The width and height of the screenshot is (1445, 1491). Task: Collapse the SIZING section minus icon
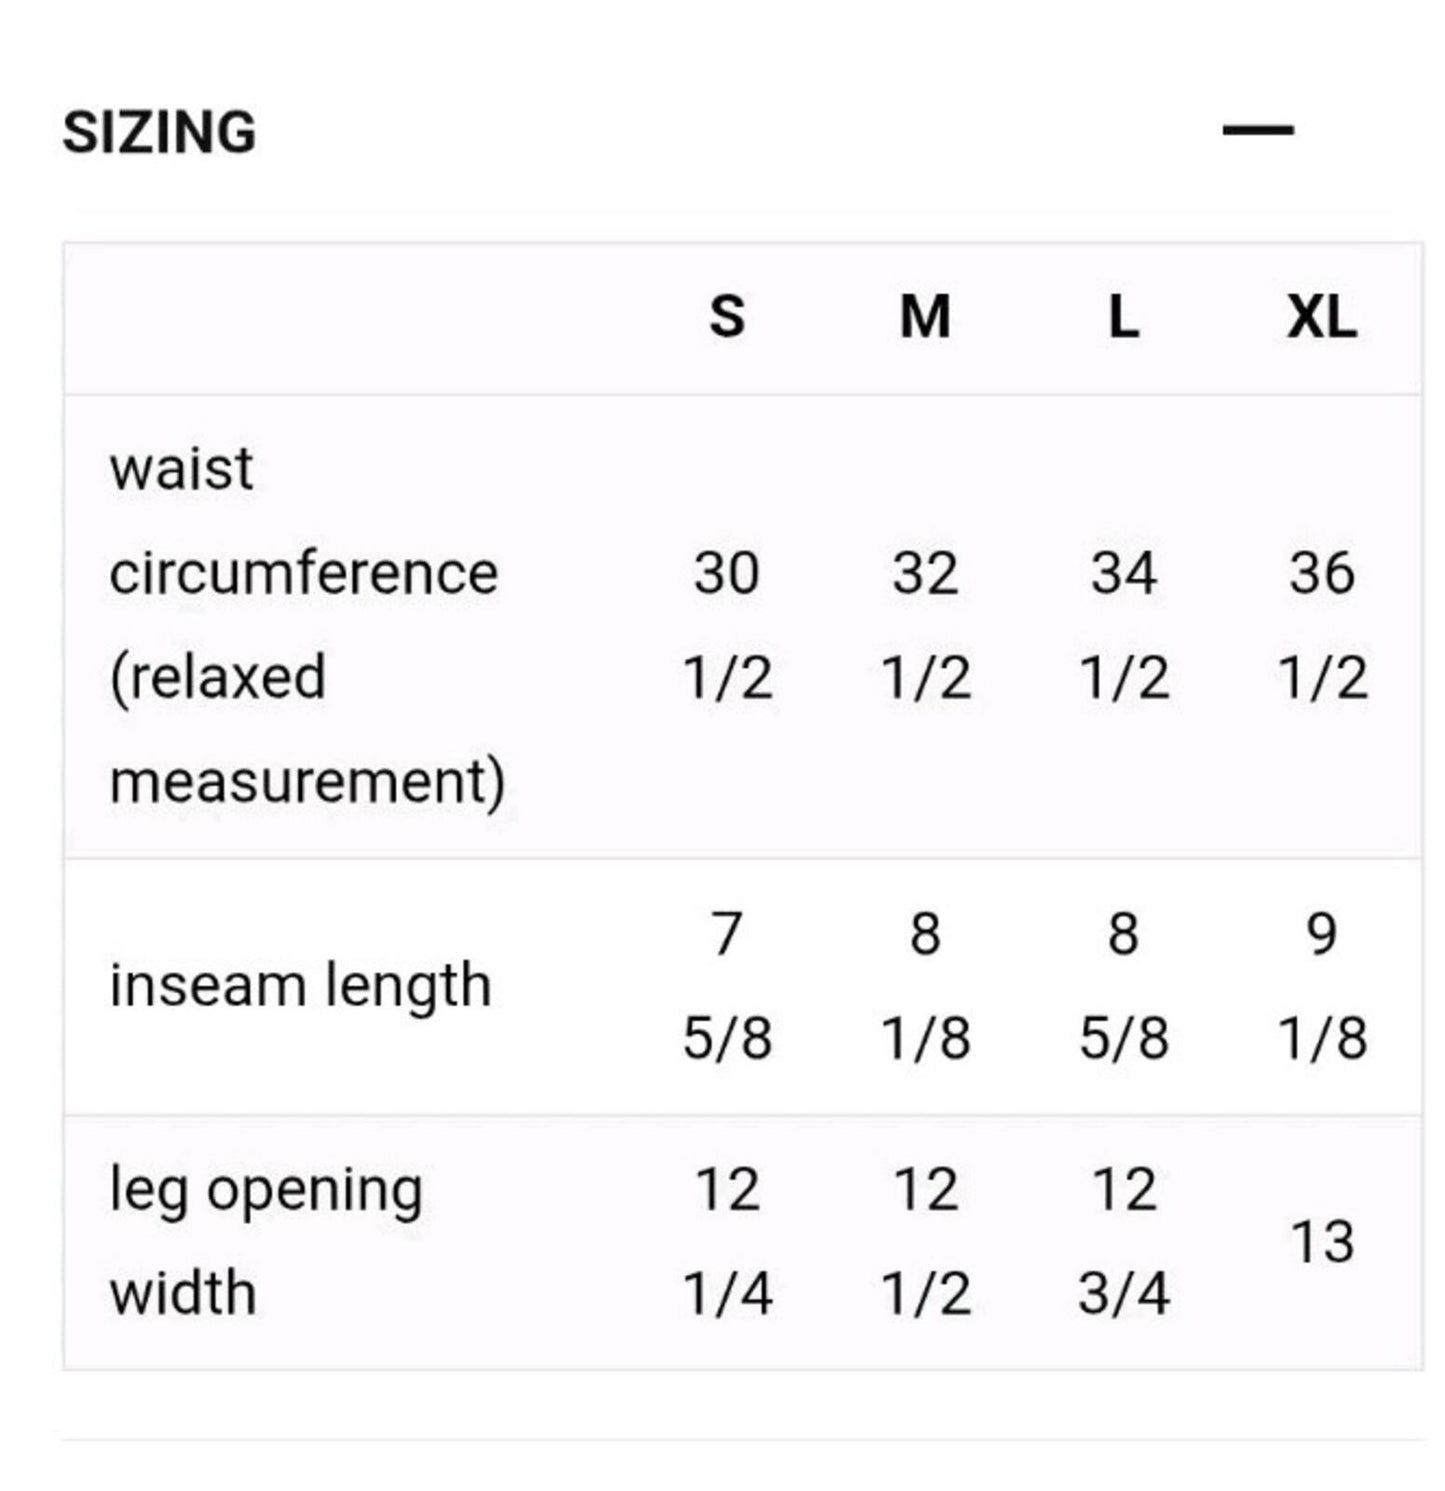[x=1258, y=130]
